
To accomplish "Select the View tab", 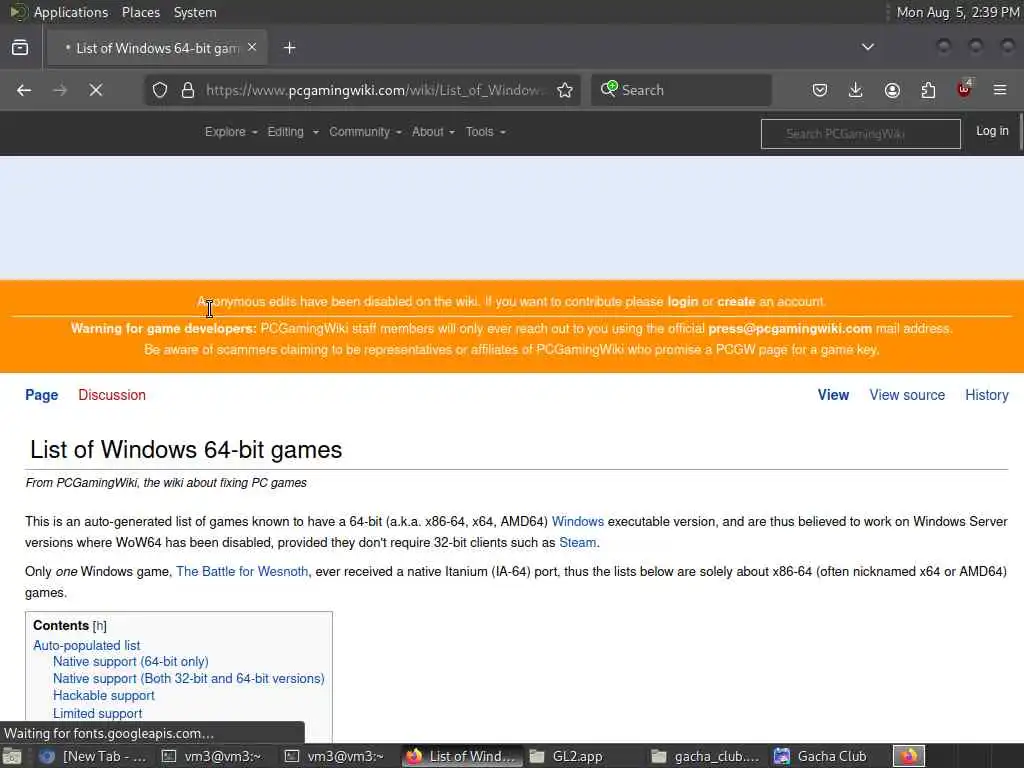I will pos(833,395).
